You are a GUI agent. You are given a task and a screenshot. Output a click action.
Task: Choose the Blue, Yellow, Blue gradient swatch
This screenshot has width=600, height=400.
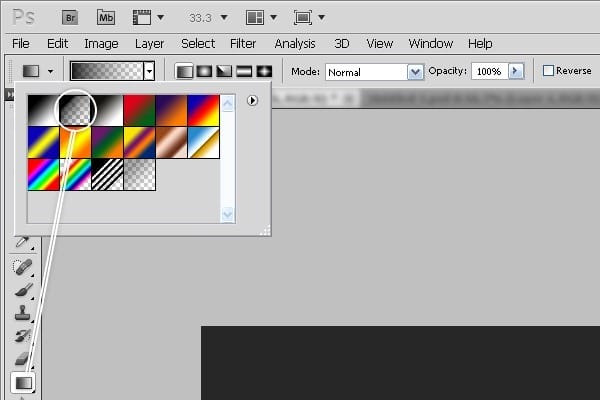tap(43, 142)
